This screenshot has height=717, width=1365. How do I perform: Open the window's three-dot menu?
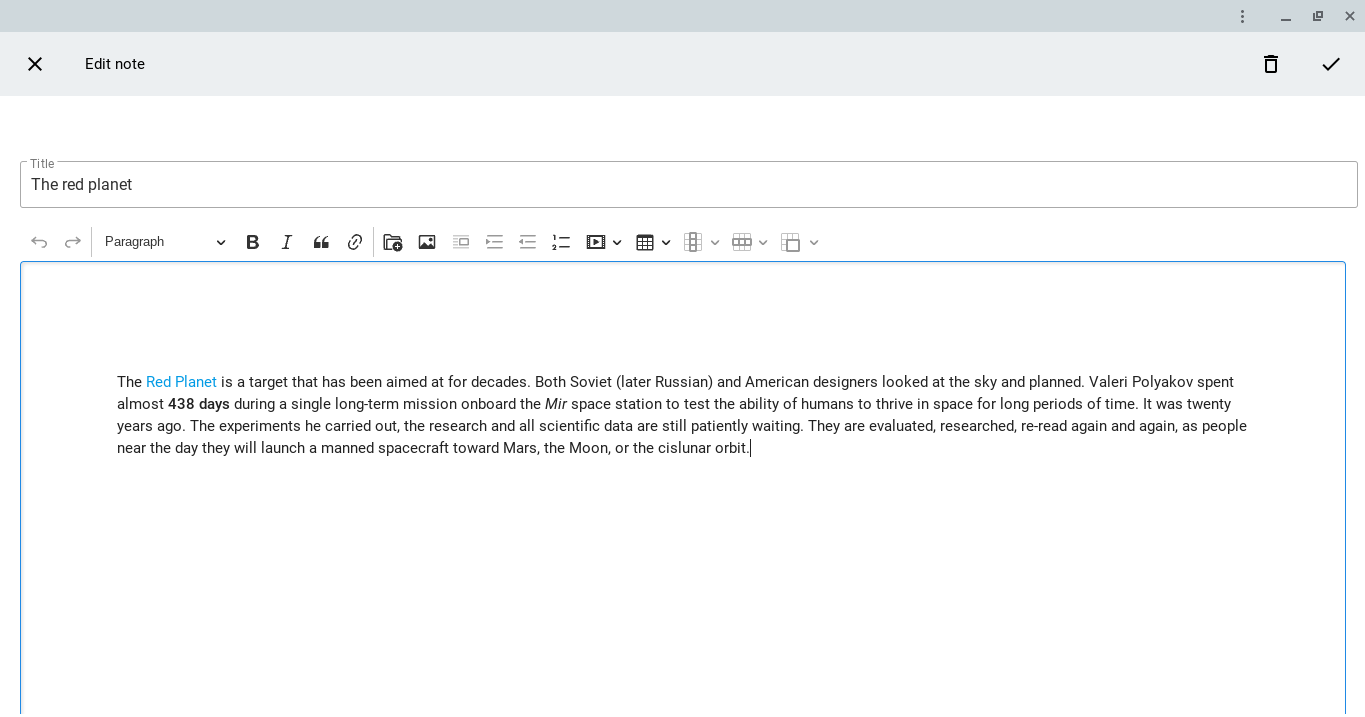(1242, 16)
